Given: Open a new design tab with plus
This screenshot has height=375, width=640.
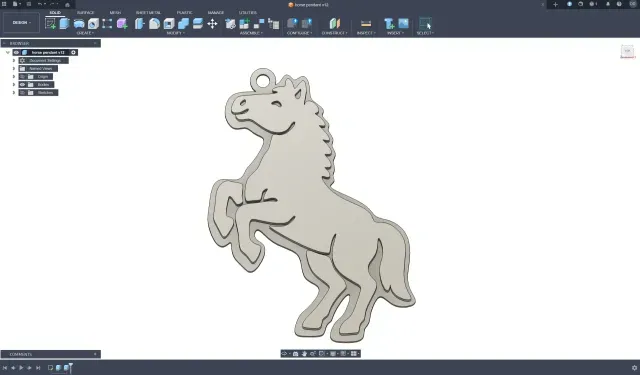Looking at the screenshot, I should coord(555,4).
